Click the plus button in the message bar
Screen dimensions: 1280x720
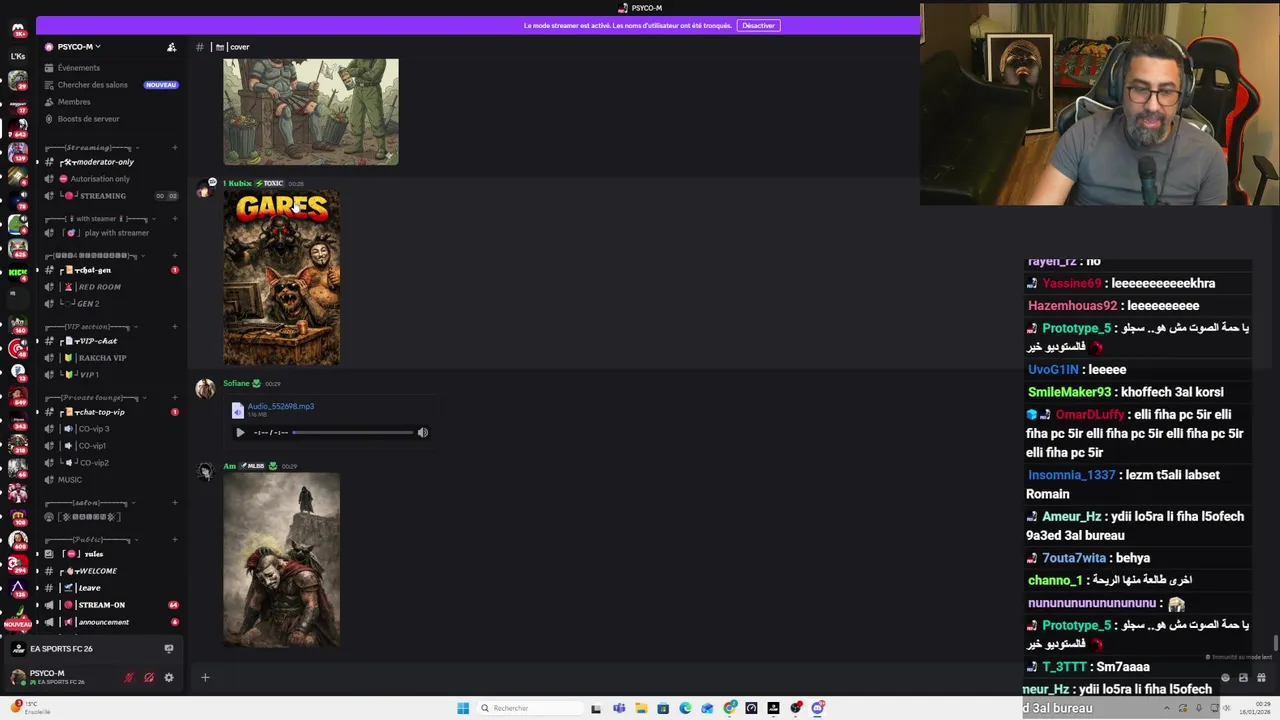click(x=205, y=678)
